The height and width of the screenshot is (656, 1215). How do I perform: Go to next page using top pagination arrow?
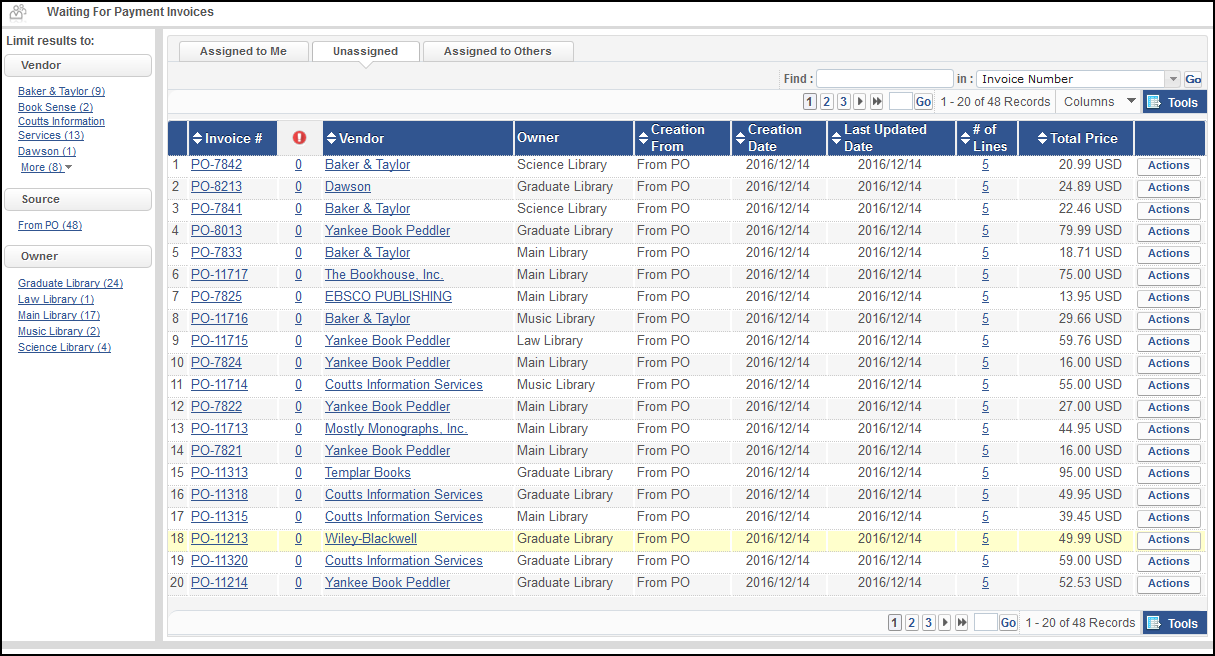[x=859, y=102]
